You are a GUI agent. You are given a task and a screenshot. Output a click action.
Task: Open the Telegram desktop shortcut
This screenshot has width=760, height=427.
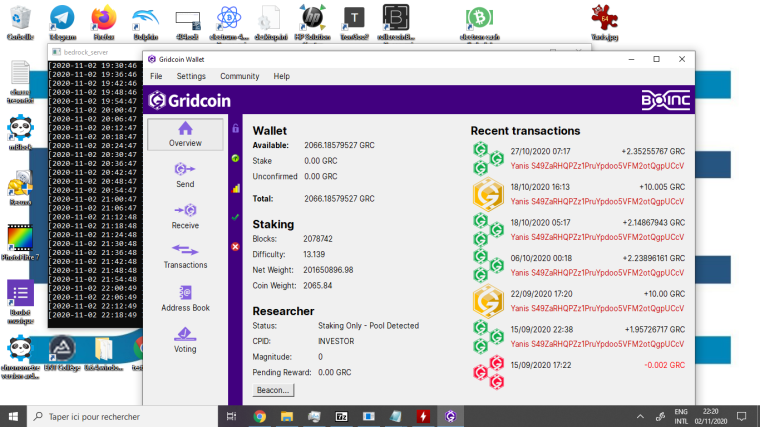click(x=63, y=22)
